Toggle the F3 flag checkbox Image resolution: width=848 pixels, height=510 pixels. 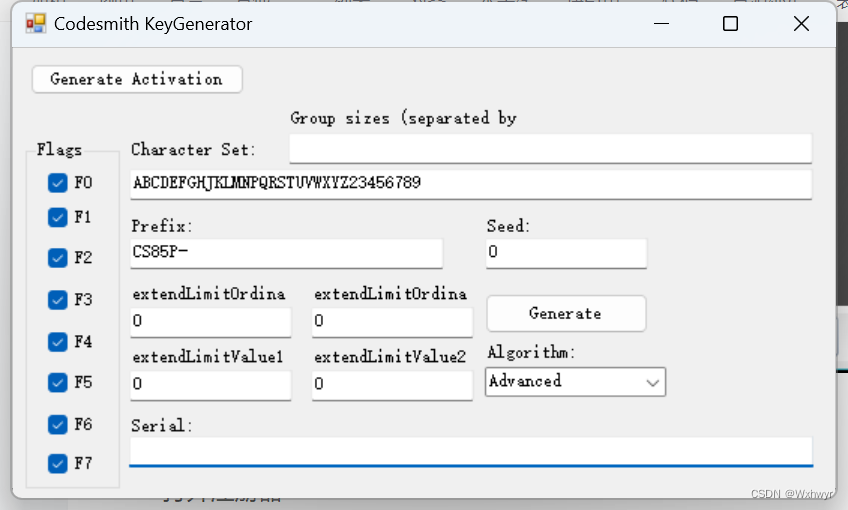[57, 300]
